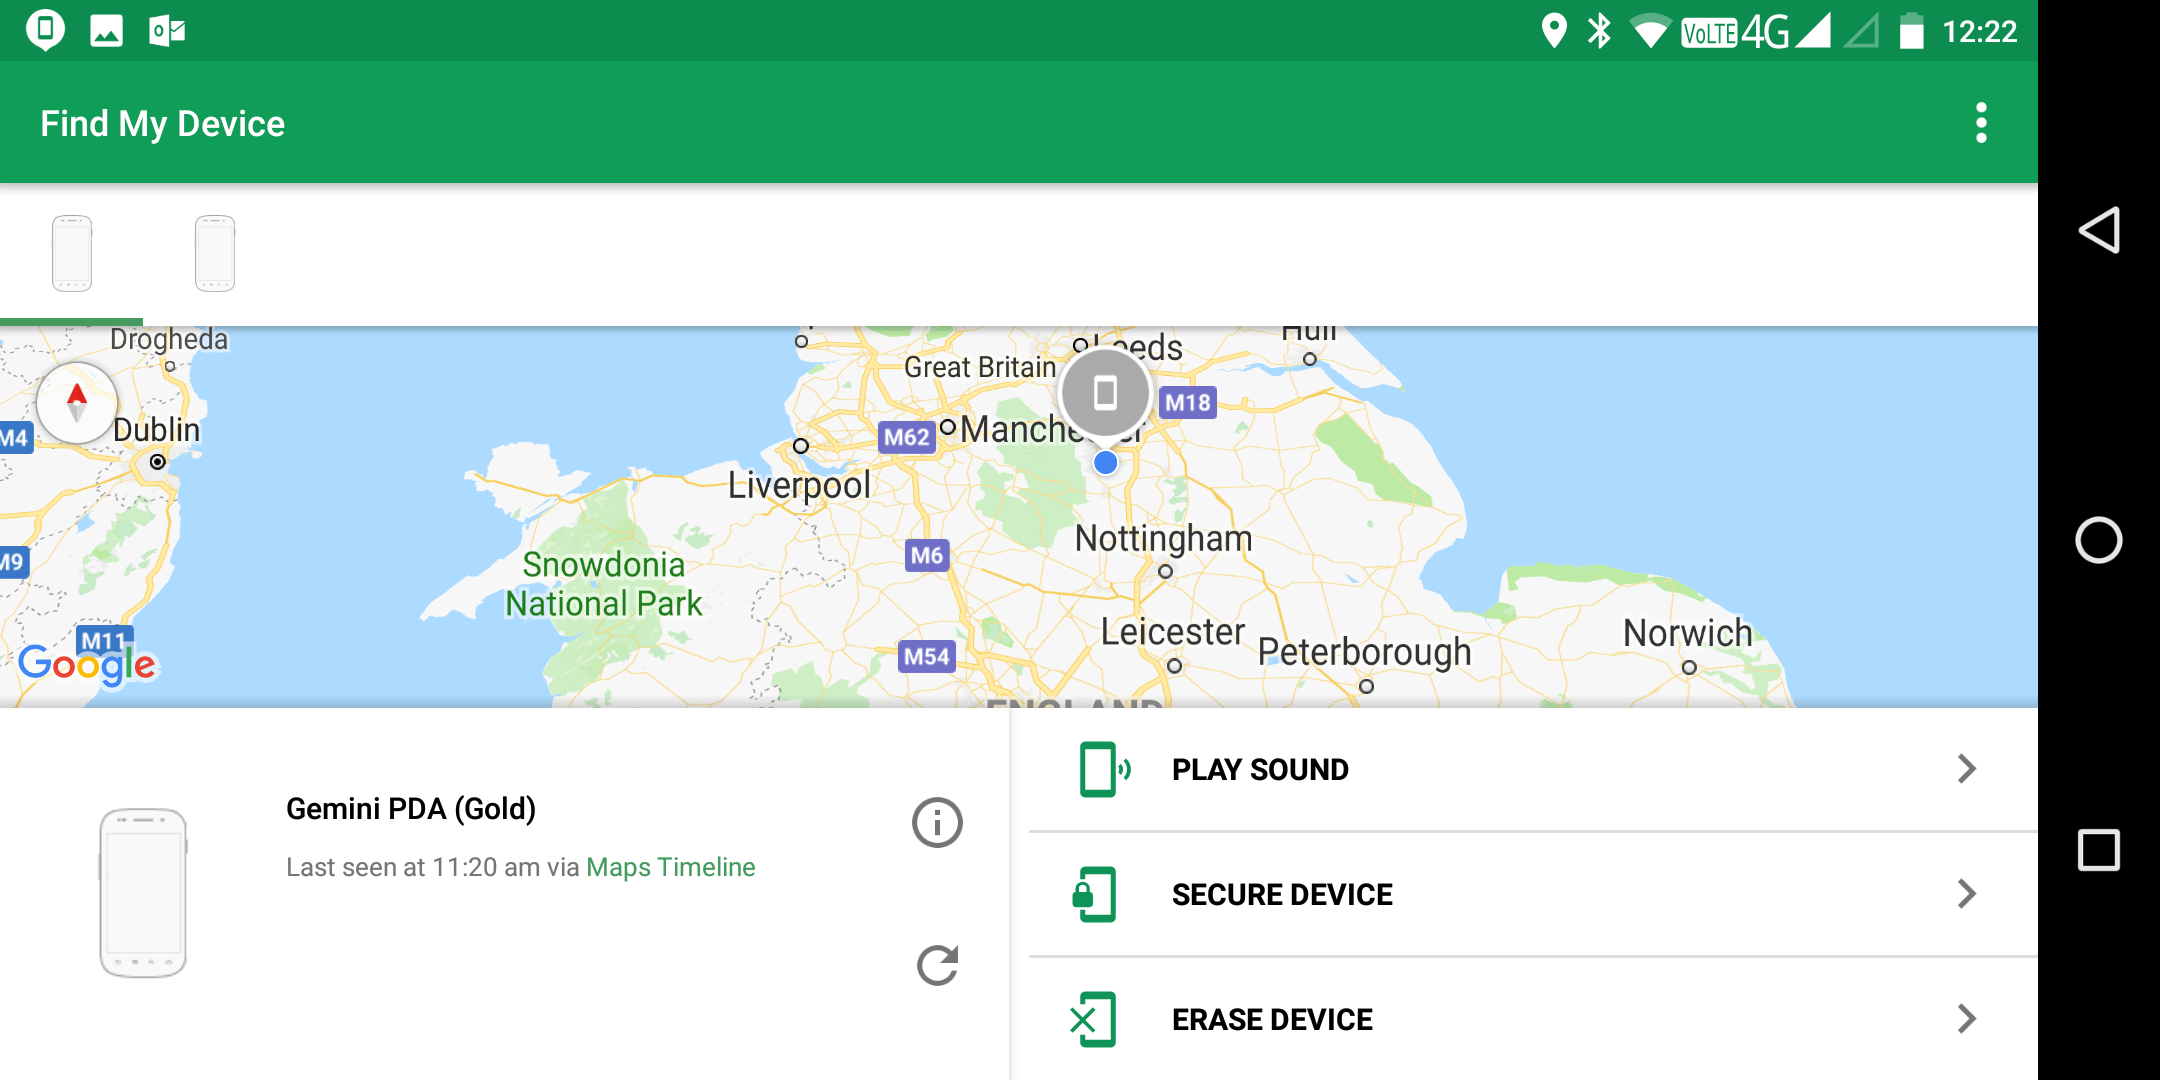Viewport: 2160px width, 1080px height.
Task: Tap the Google logo on map
Action: (88, 664)
